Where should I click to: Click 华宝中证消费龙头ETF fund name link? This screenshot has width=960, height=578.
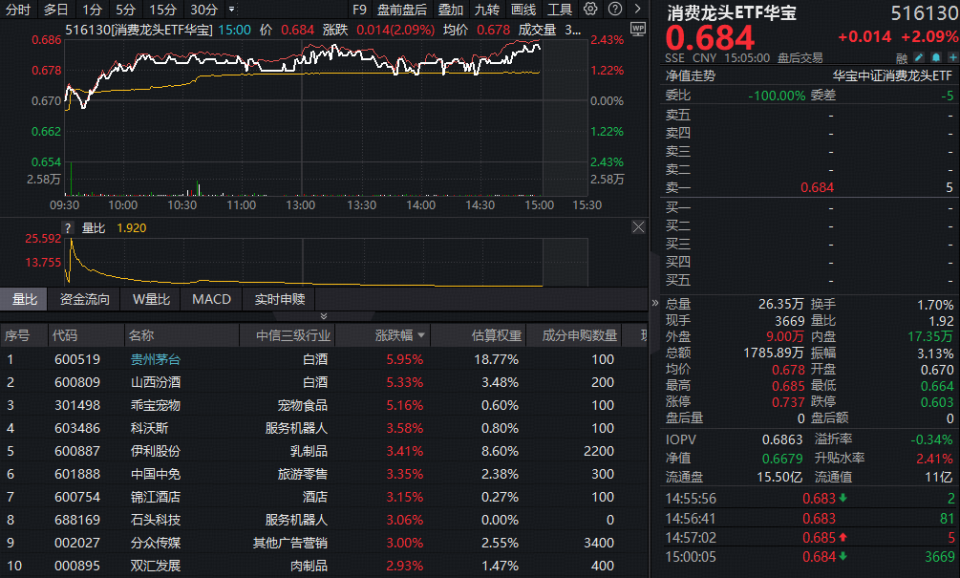coord(893,76)
